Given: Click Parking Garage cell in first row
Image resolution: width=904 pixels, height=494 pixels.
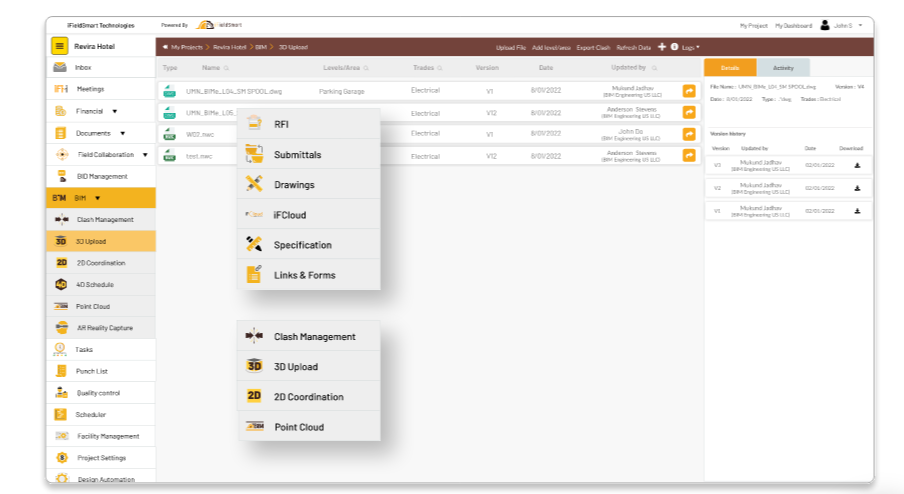Looking at the screenshot, I should click(341, 91).
